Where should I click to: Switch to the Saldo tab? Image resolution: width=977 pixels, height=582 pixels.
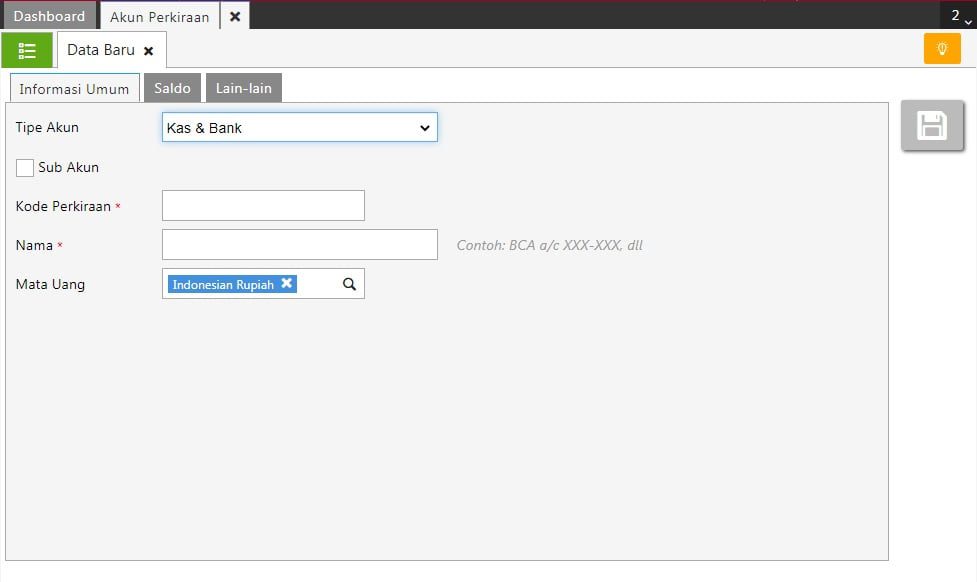coord(172,88)
